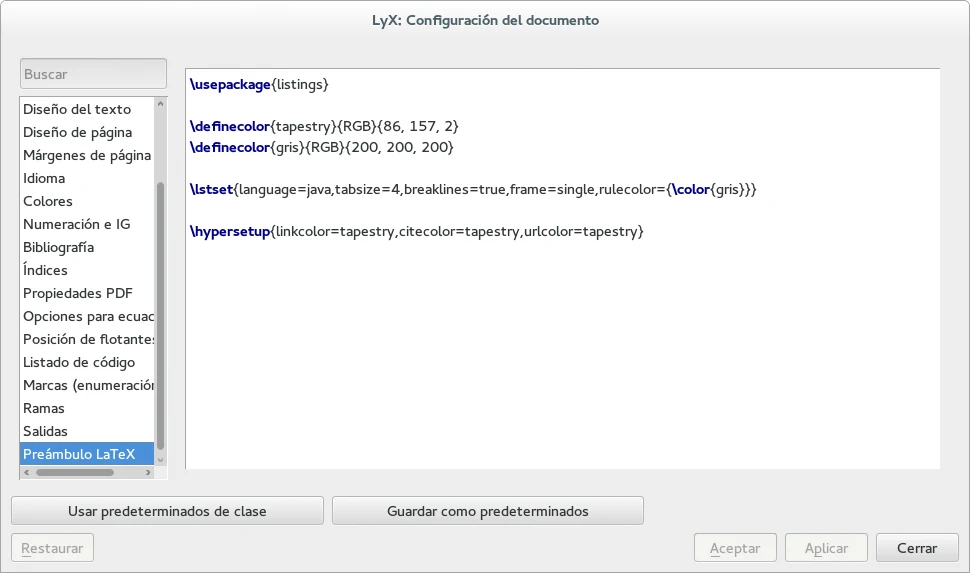Open Propiedades PDF section
The width and height of the screenshot is (970, 573).
(77, 293)
